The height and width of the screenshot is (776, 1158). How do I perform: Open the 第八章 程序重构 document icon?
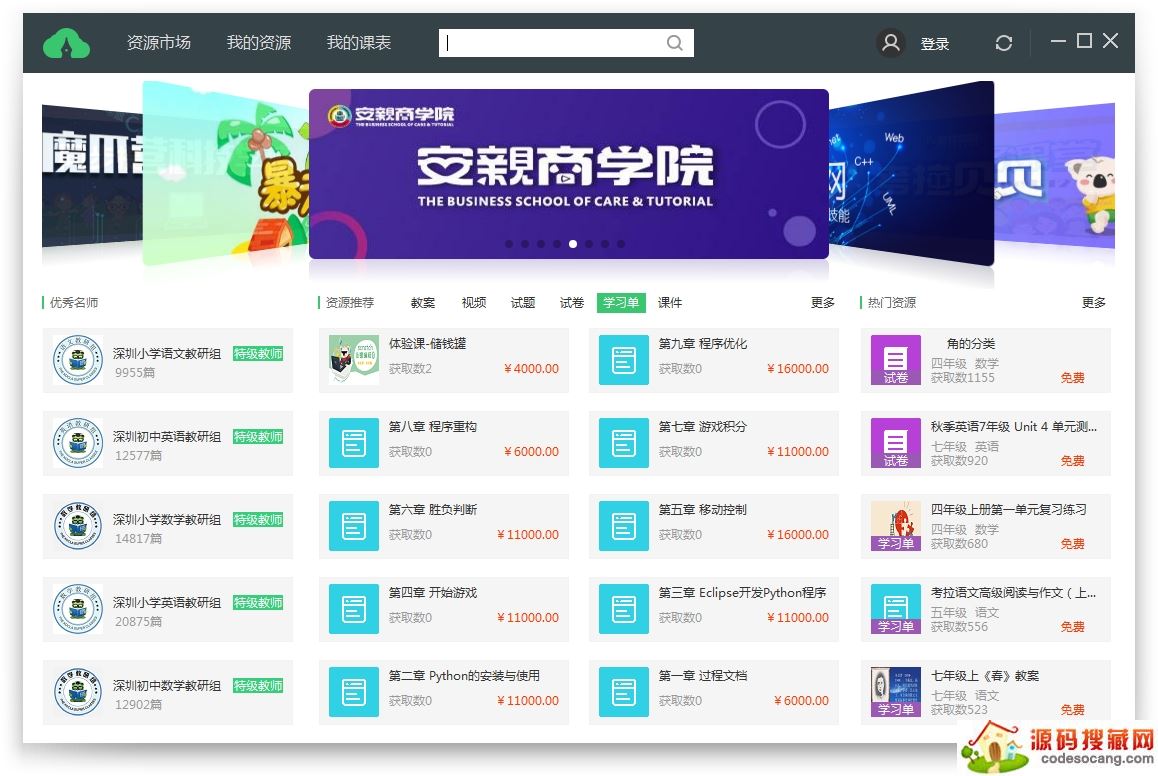[x=354, y=443]
